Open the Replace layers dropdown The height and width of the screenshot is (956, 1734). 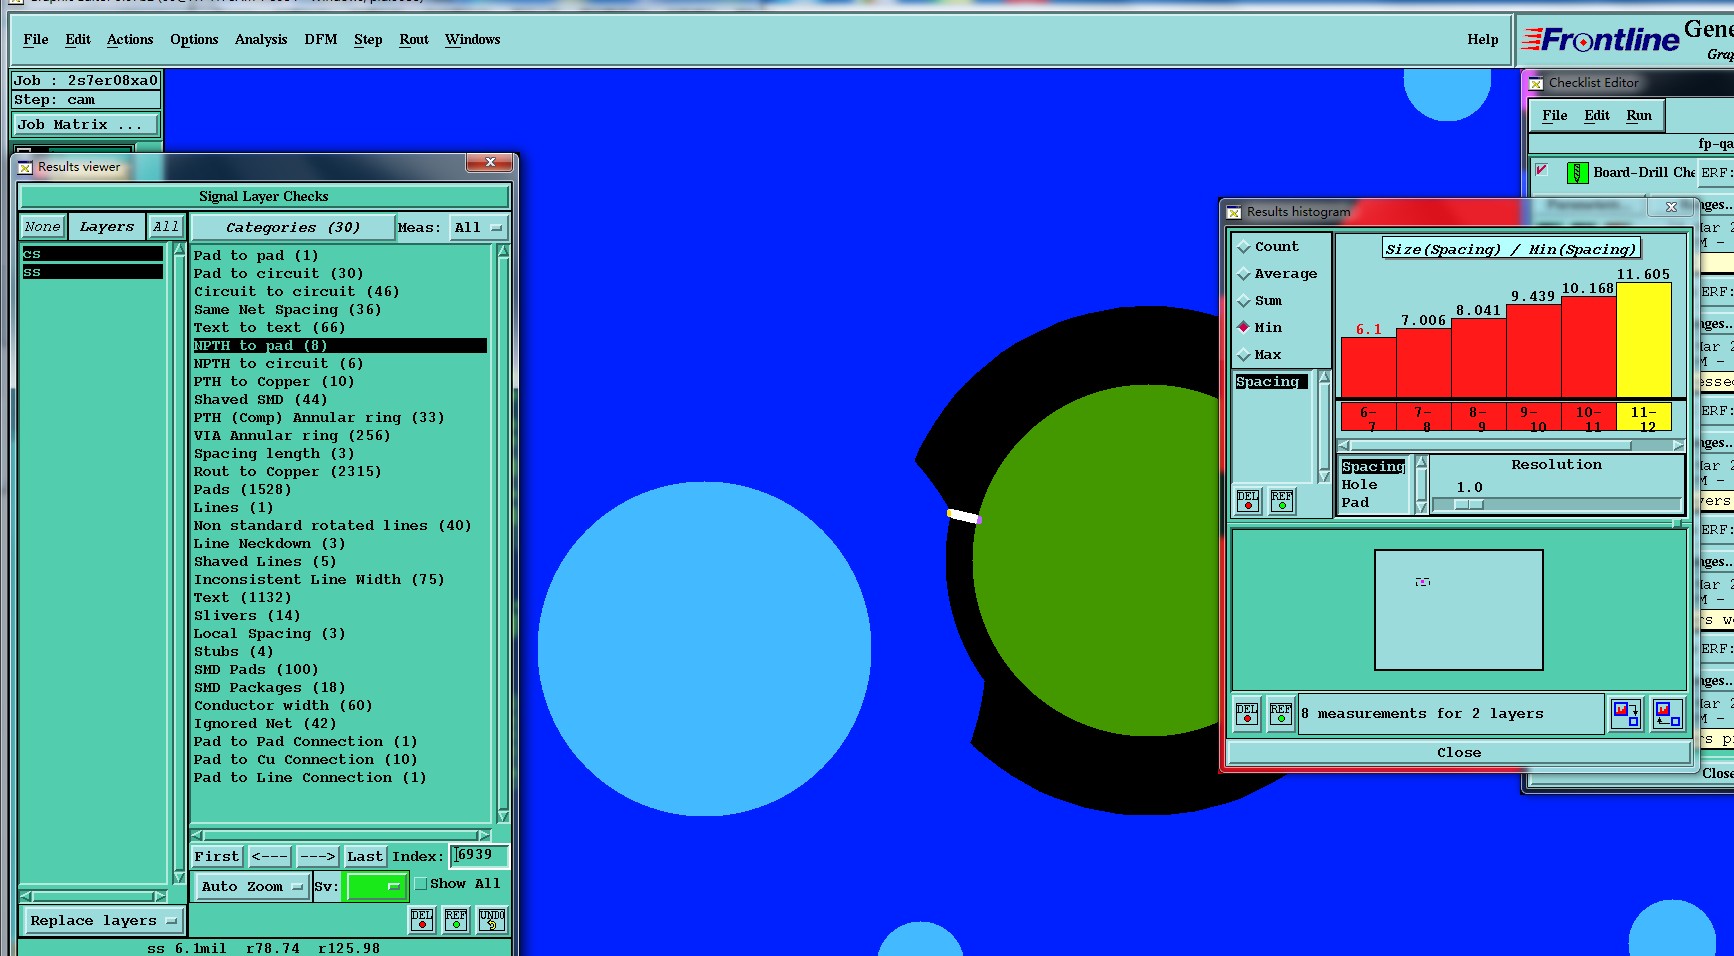[x=103, y=921]
